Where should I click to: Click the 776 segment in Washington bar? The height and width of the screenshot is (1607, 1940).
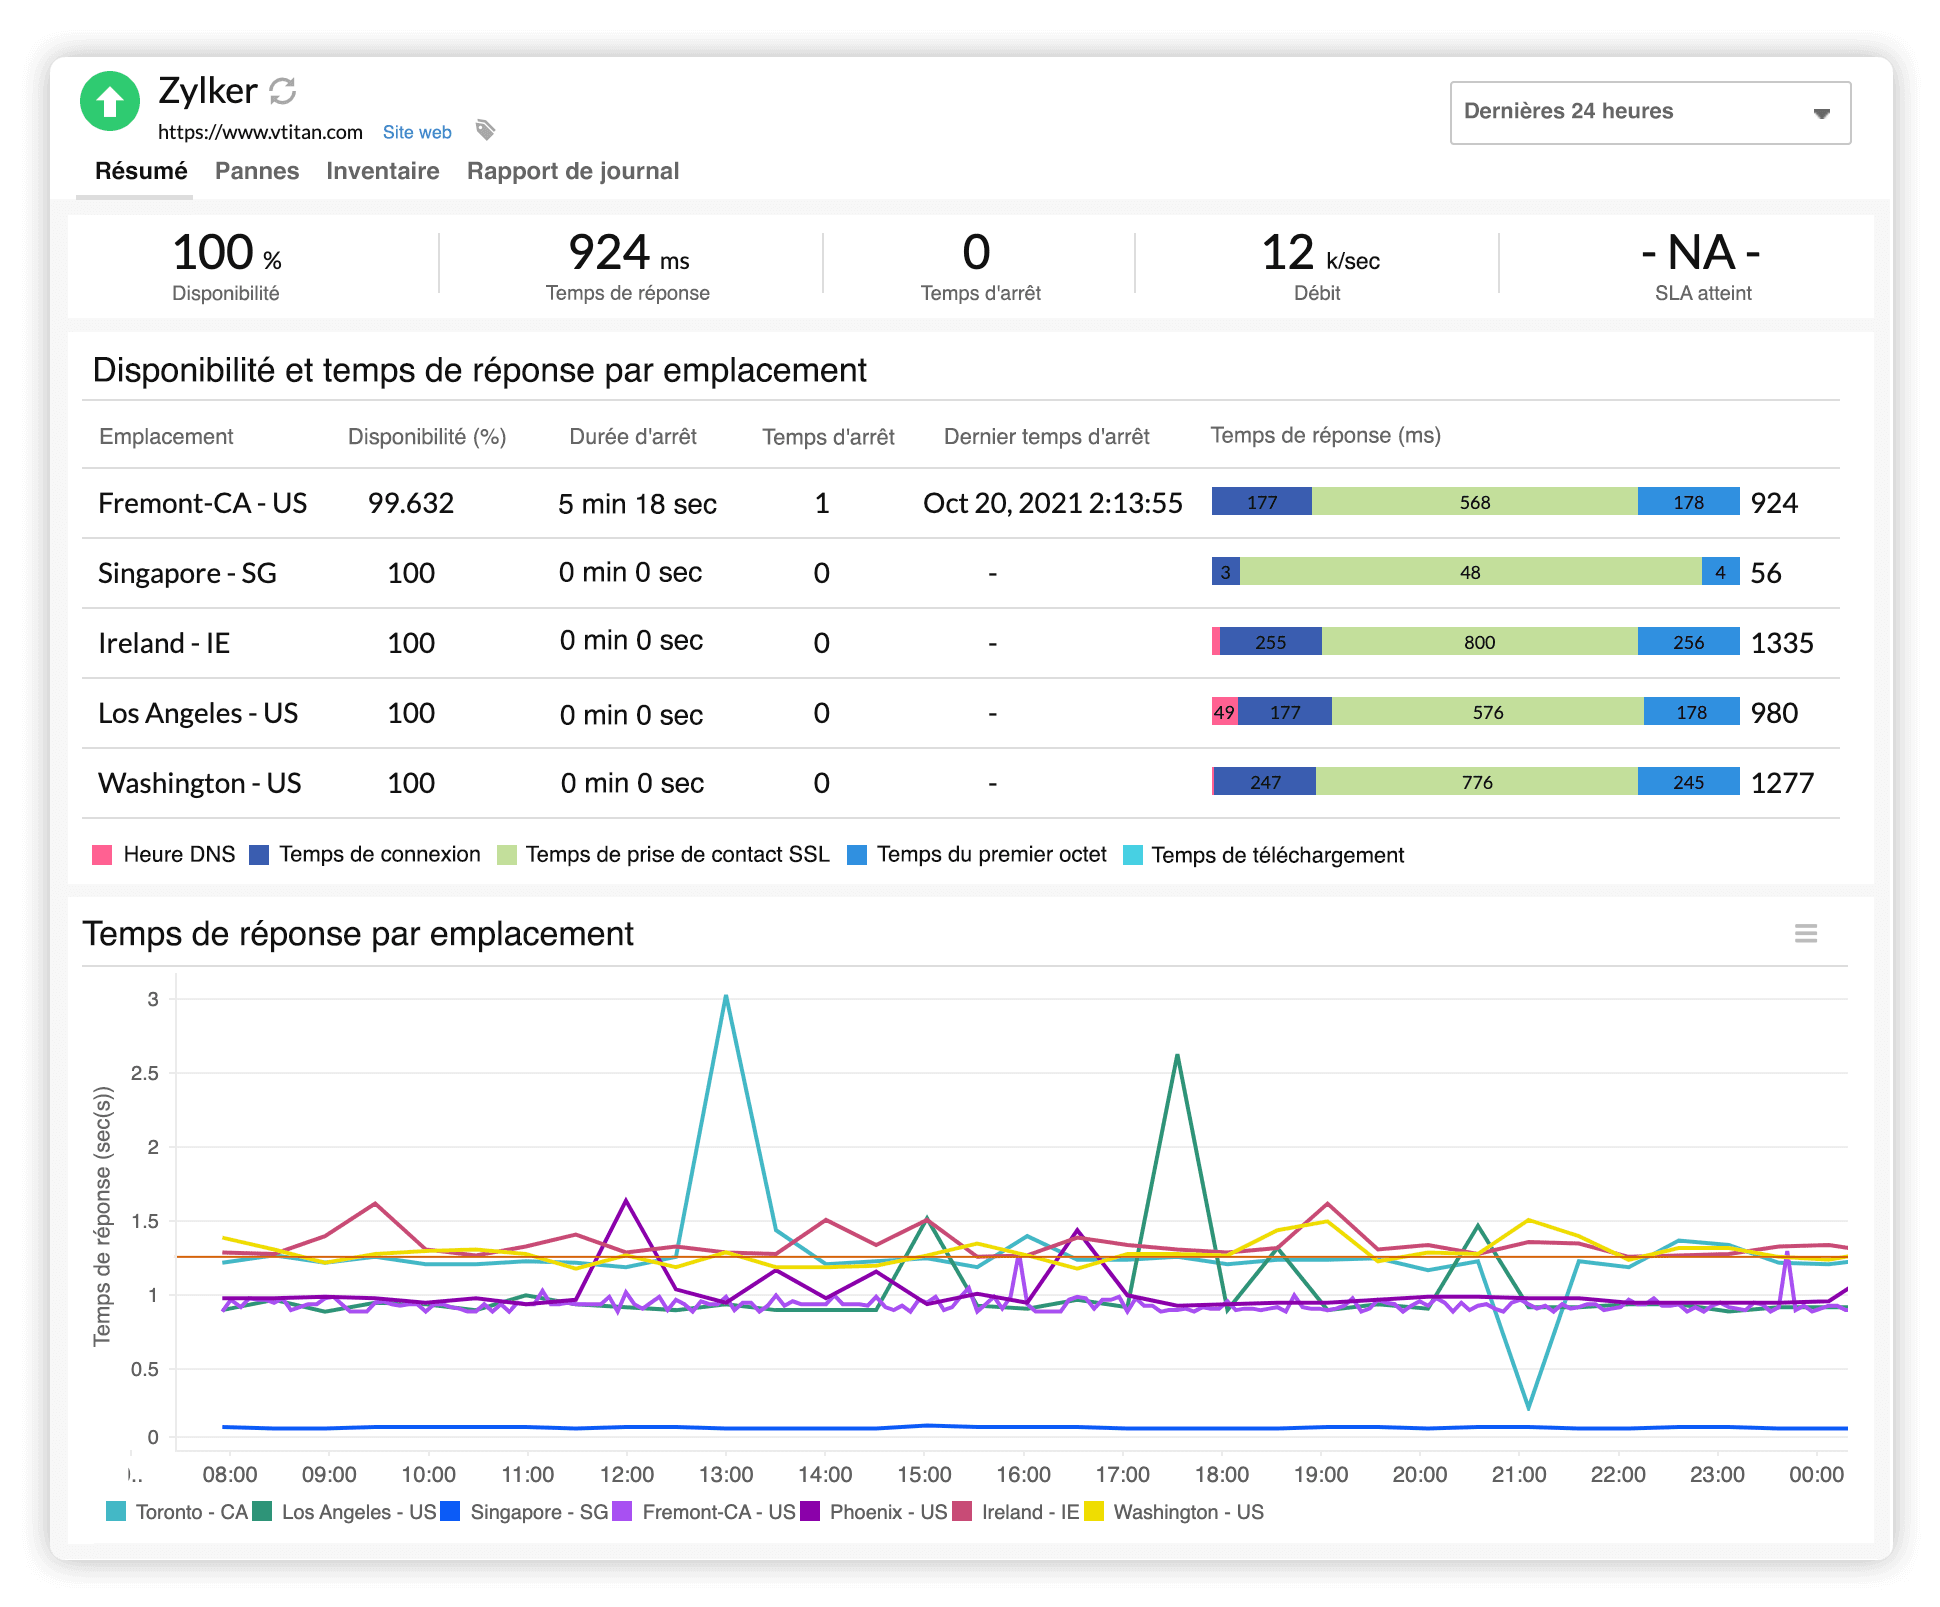click(x=1477, y=781)
